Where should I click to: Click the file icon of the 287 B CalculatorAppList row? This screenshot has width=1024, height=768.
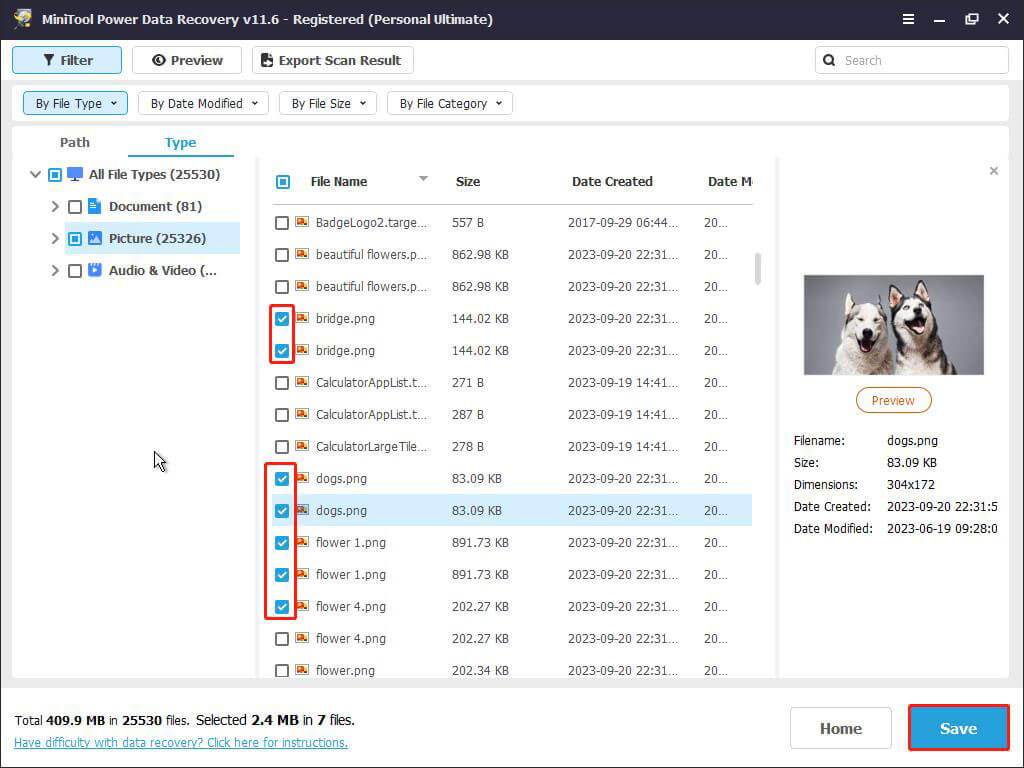pyautogui.click(x=302, y=414)
